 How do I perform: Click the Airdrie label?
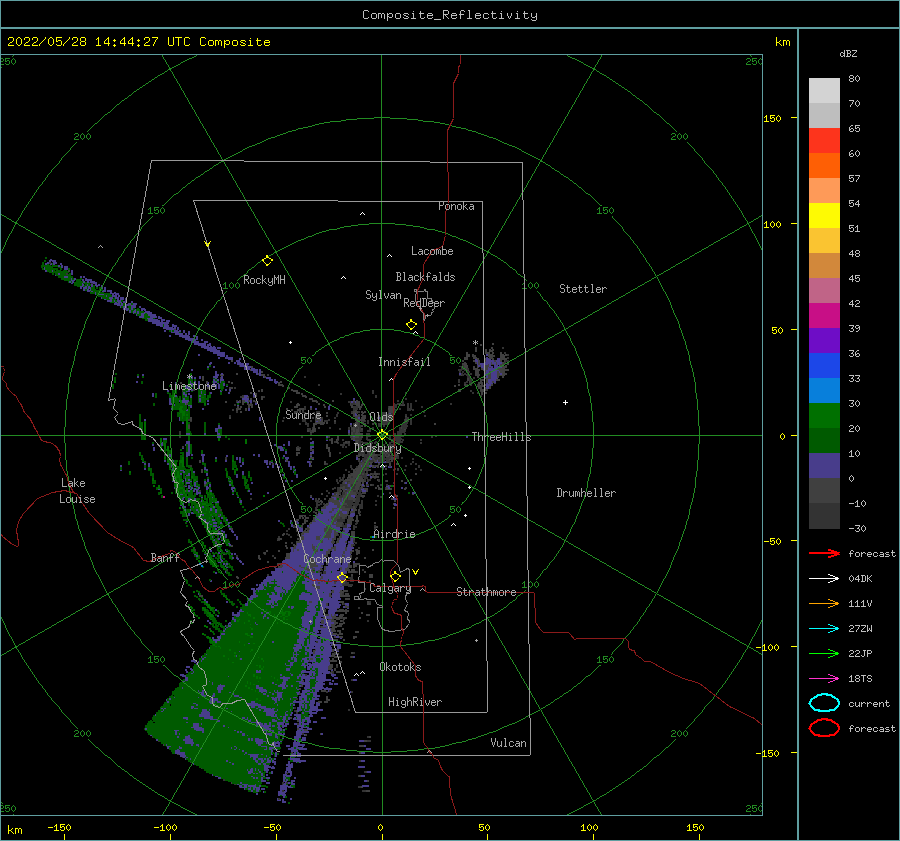click(x=394, y=534)
